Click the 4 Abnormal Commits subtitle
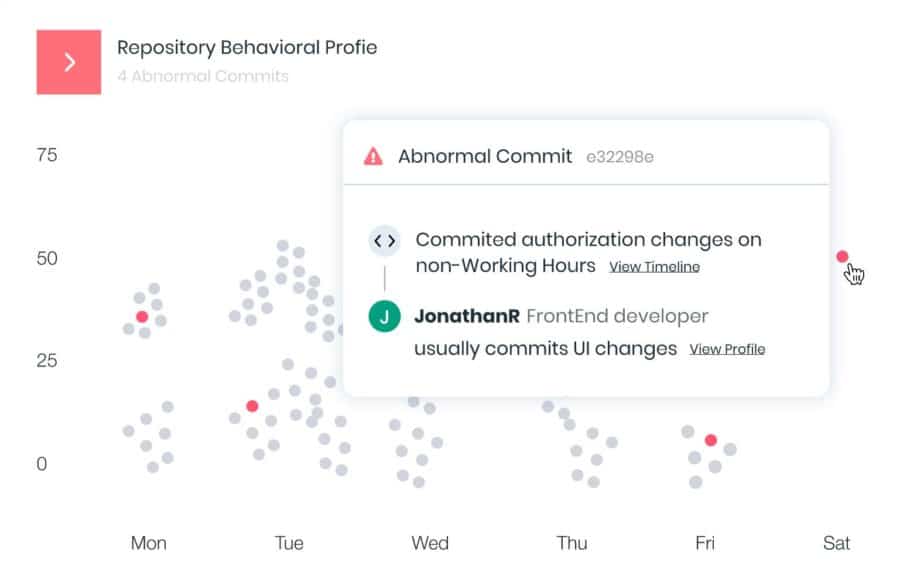Viewport: 900px width, 583px height. (203, 76)
